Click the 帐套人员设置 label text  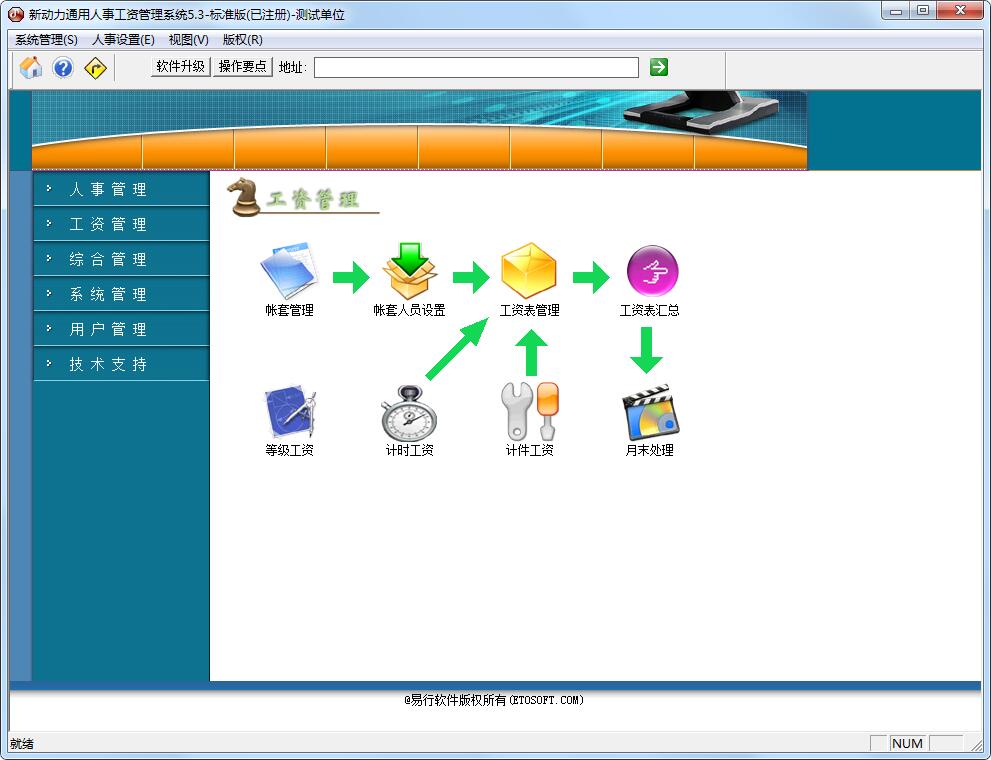tap(410, 310)
